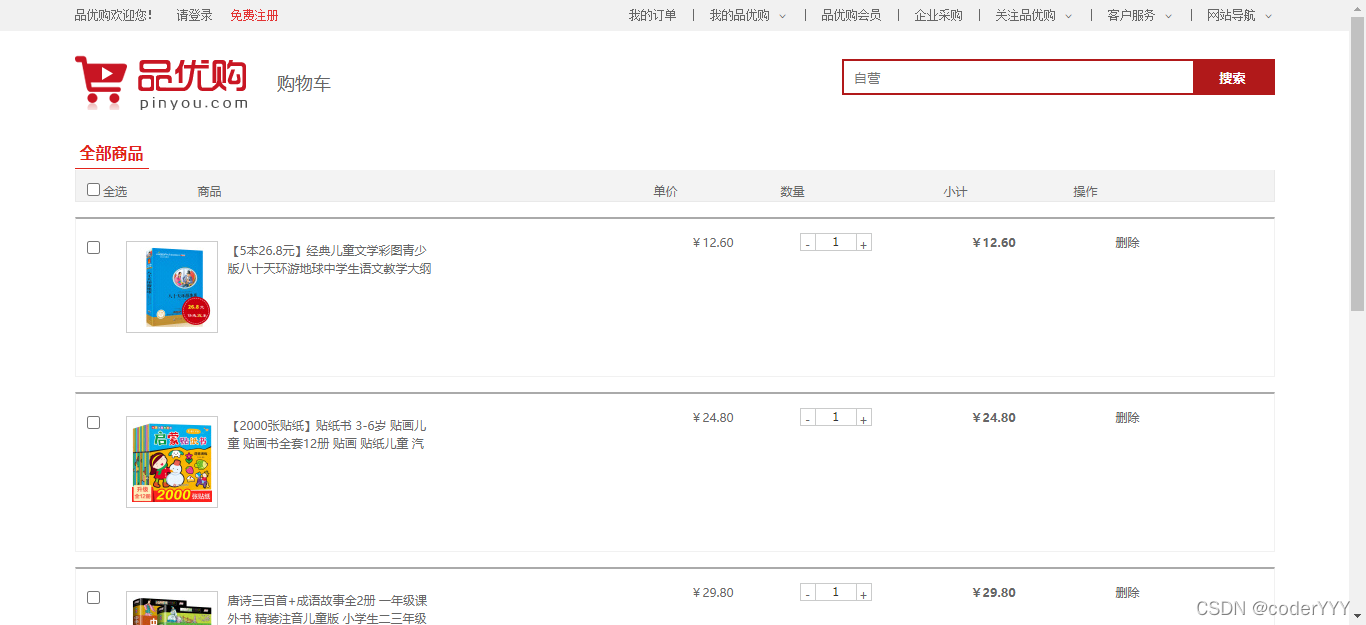Delete the ¥12.60 book item
The image size is (1366, 625).
(1127, 242)
